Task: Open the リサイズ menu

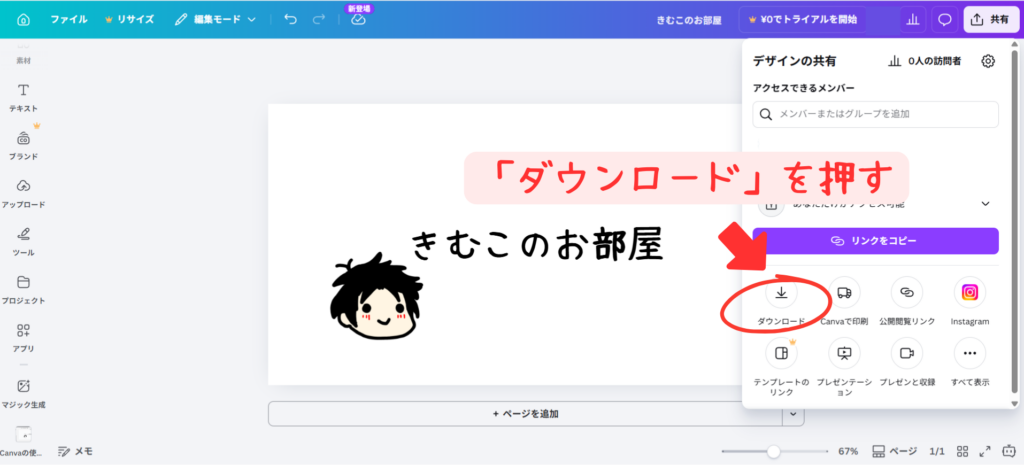Action: click(129, 20)
